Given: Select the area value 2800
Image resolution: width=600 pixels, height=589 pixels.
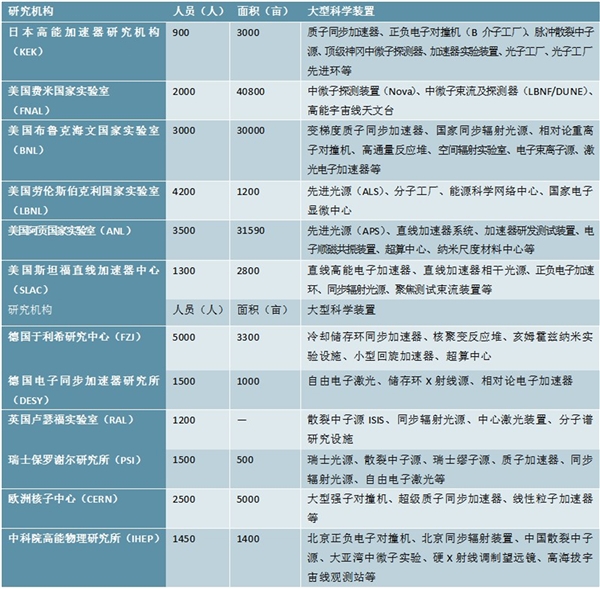Looking at the screenshot, I should (248, 271).
